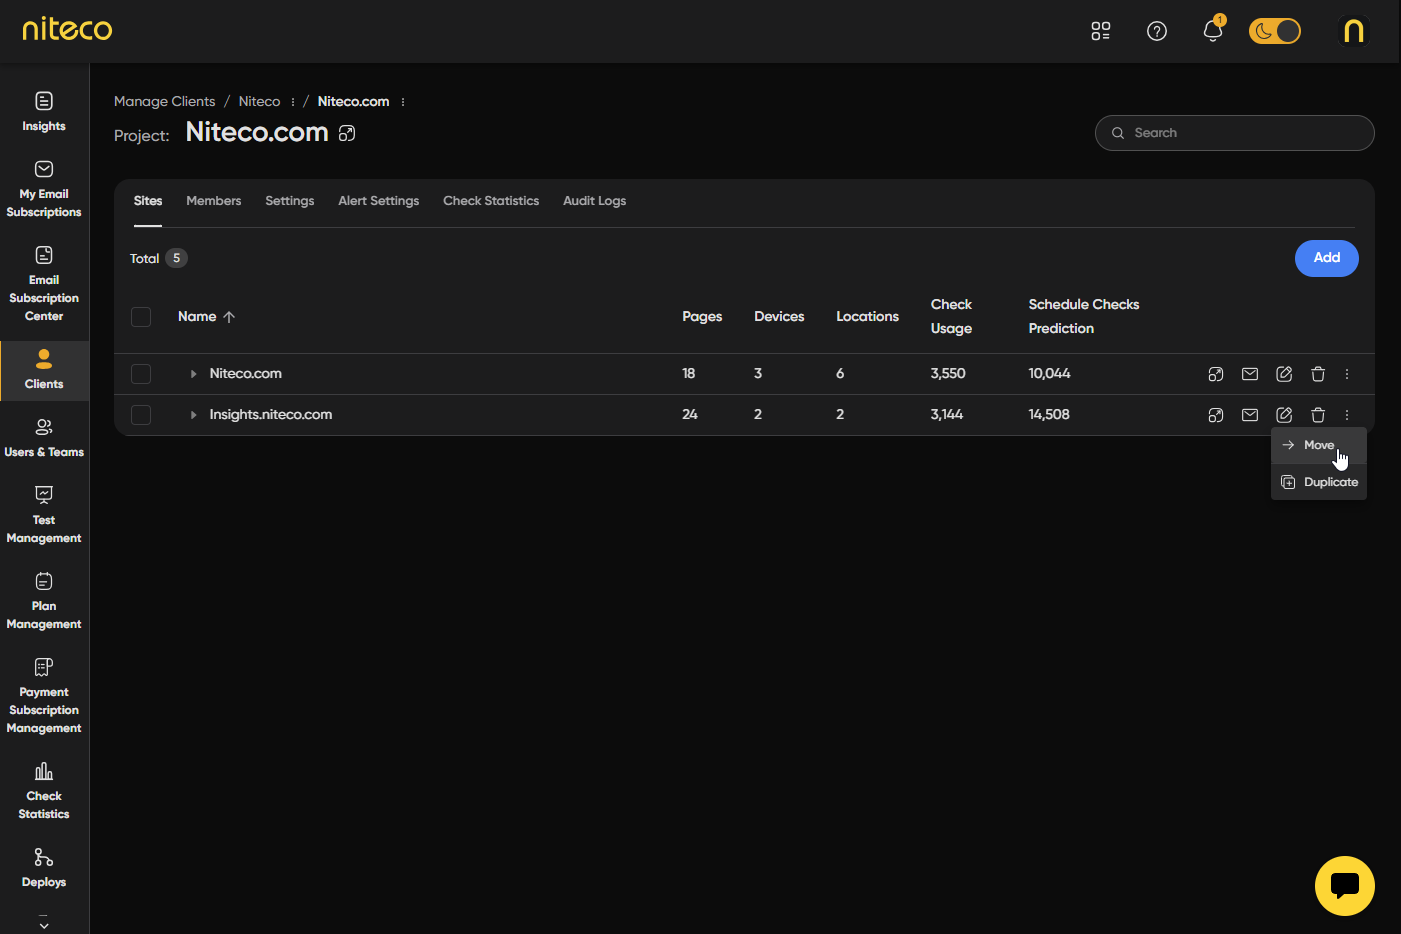Click the Pages column header
This screenshot has height=934, width=1401.
pos(702,317)
